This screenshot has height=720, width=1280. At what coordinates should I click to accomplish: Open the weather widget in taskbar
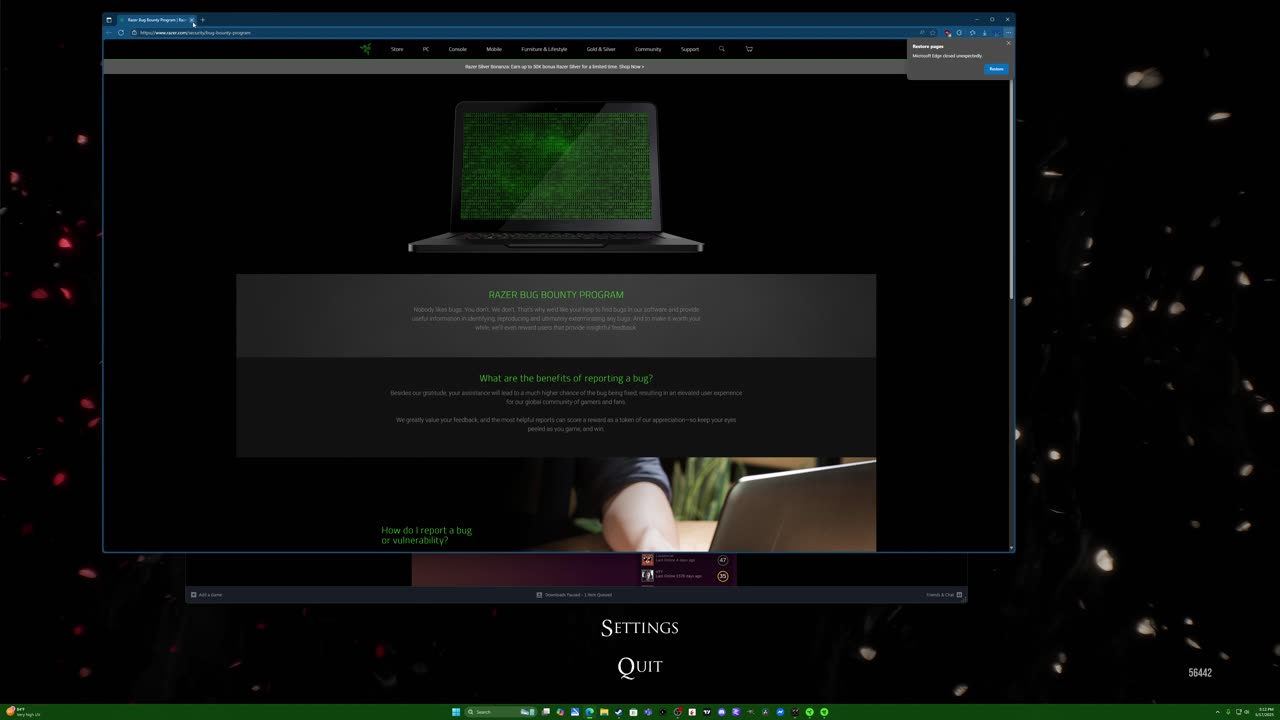[22, 712]
